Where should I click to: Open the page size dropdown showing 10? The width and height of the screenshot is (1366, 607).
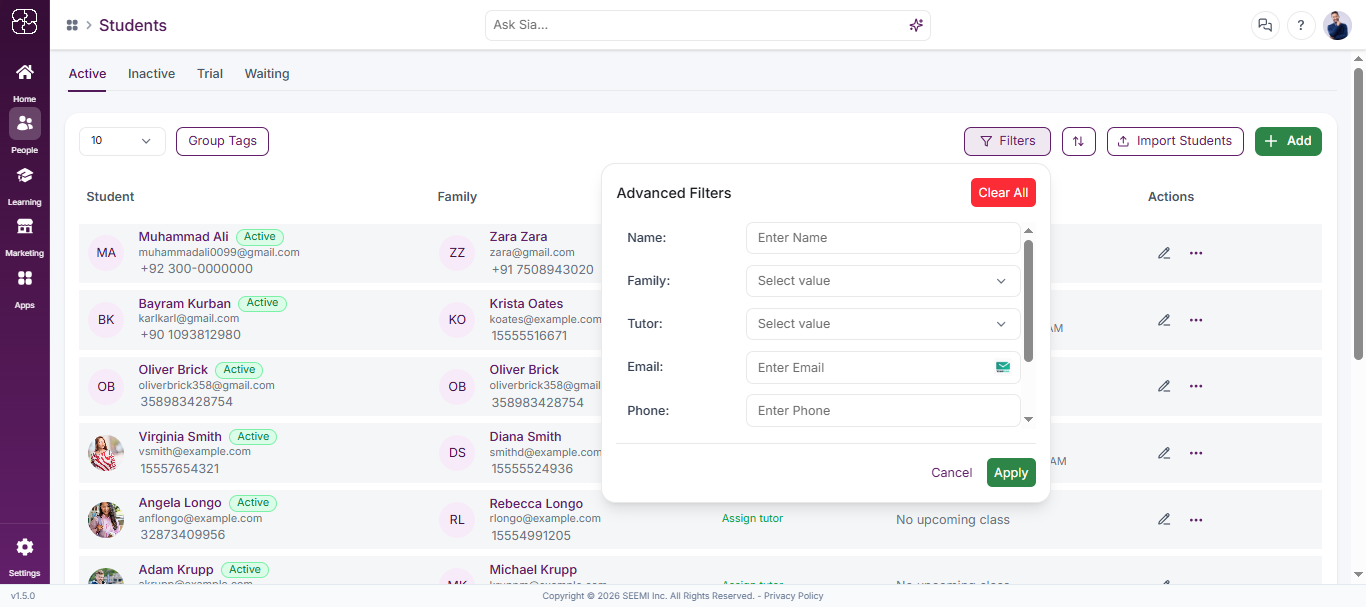(122, 141)
